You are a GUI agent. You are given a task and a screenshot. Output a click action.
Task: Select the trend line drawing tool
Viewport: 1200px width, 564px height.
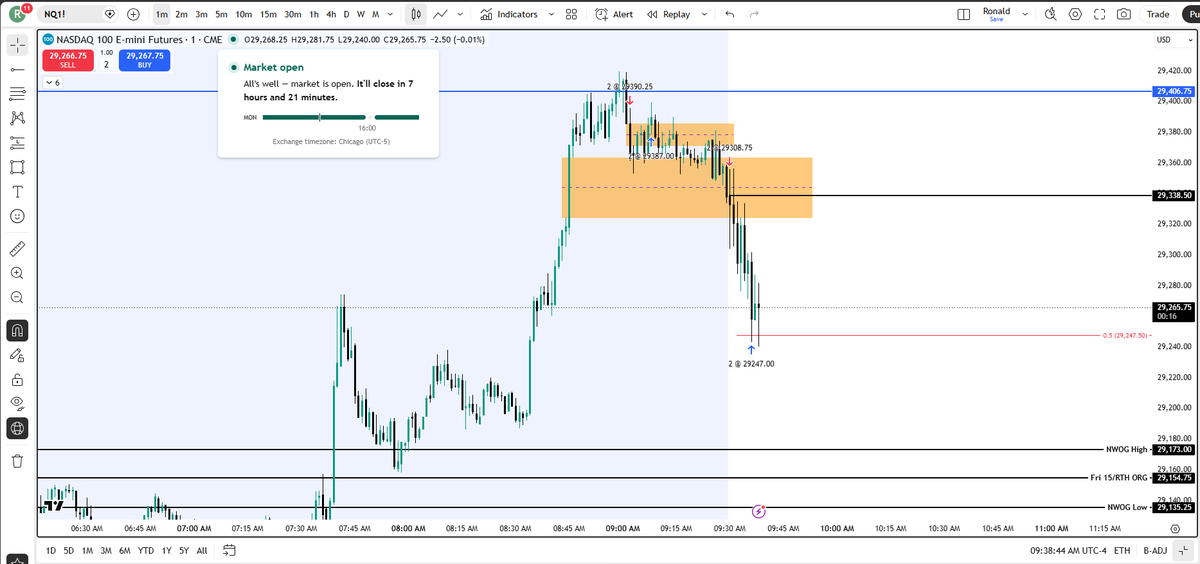click(17, 69)
